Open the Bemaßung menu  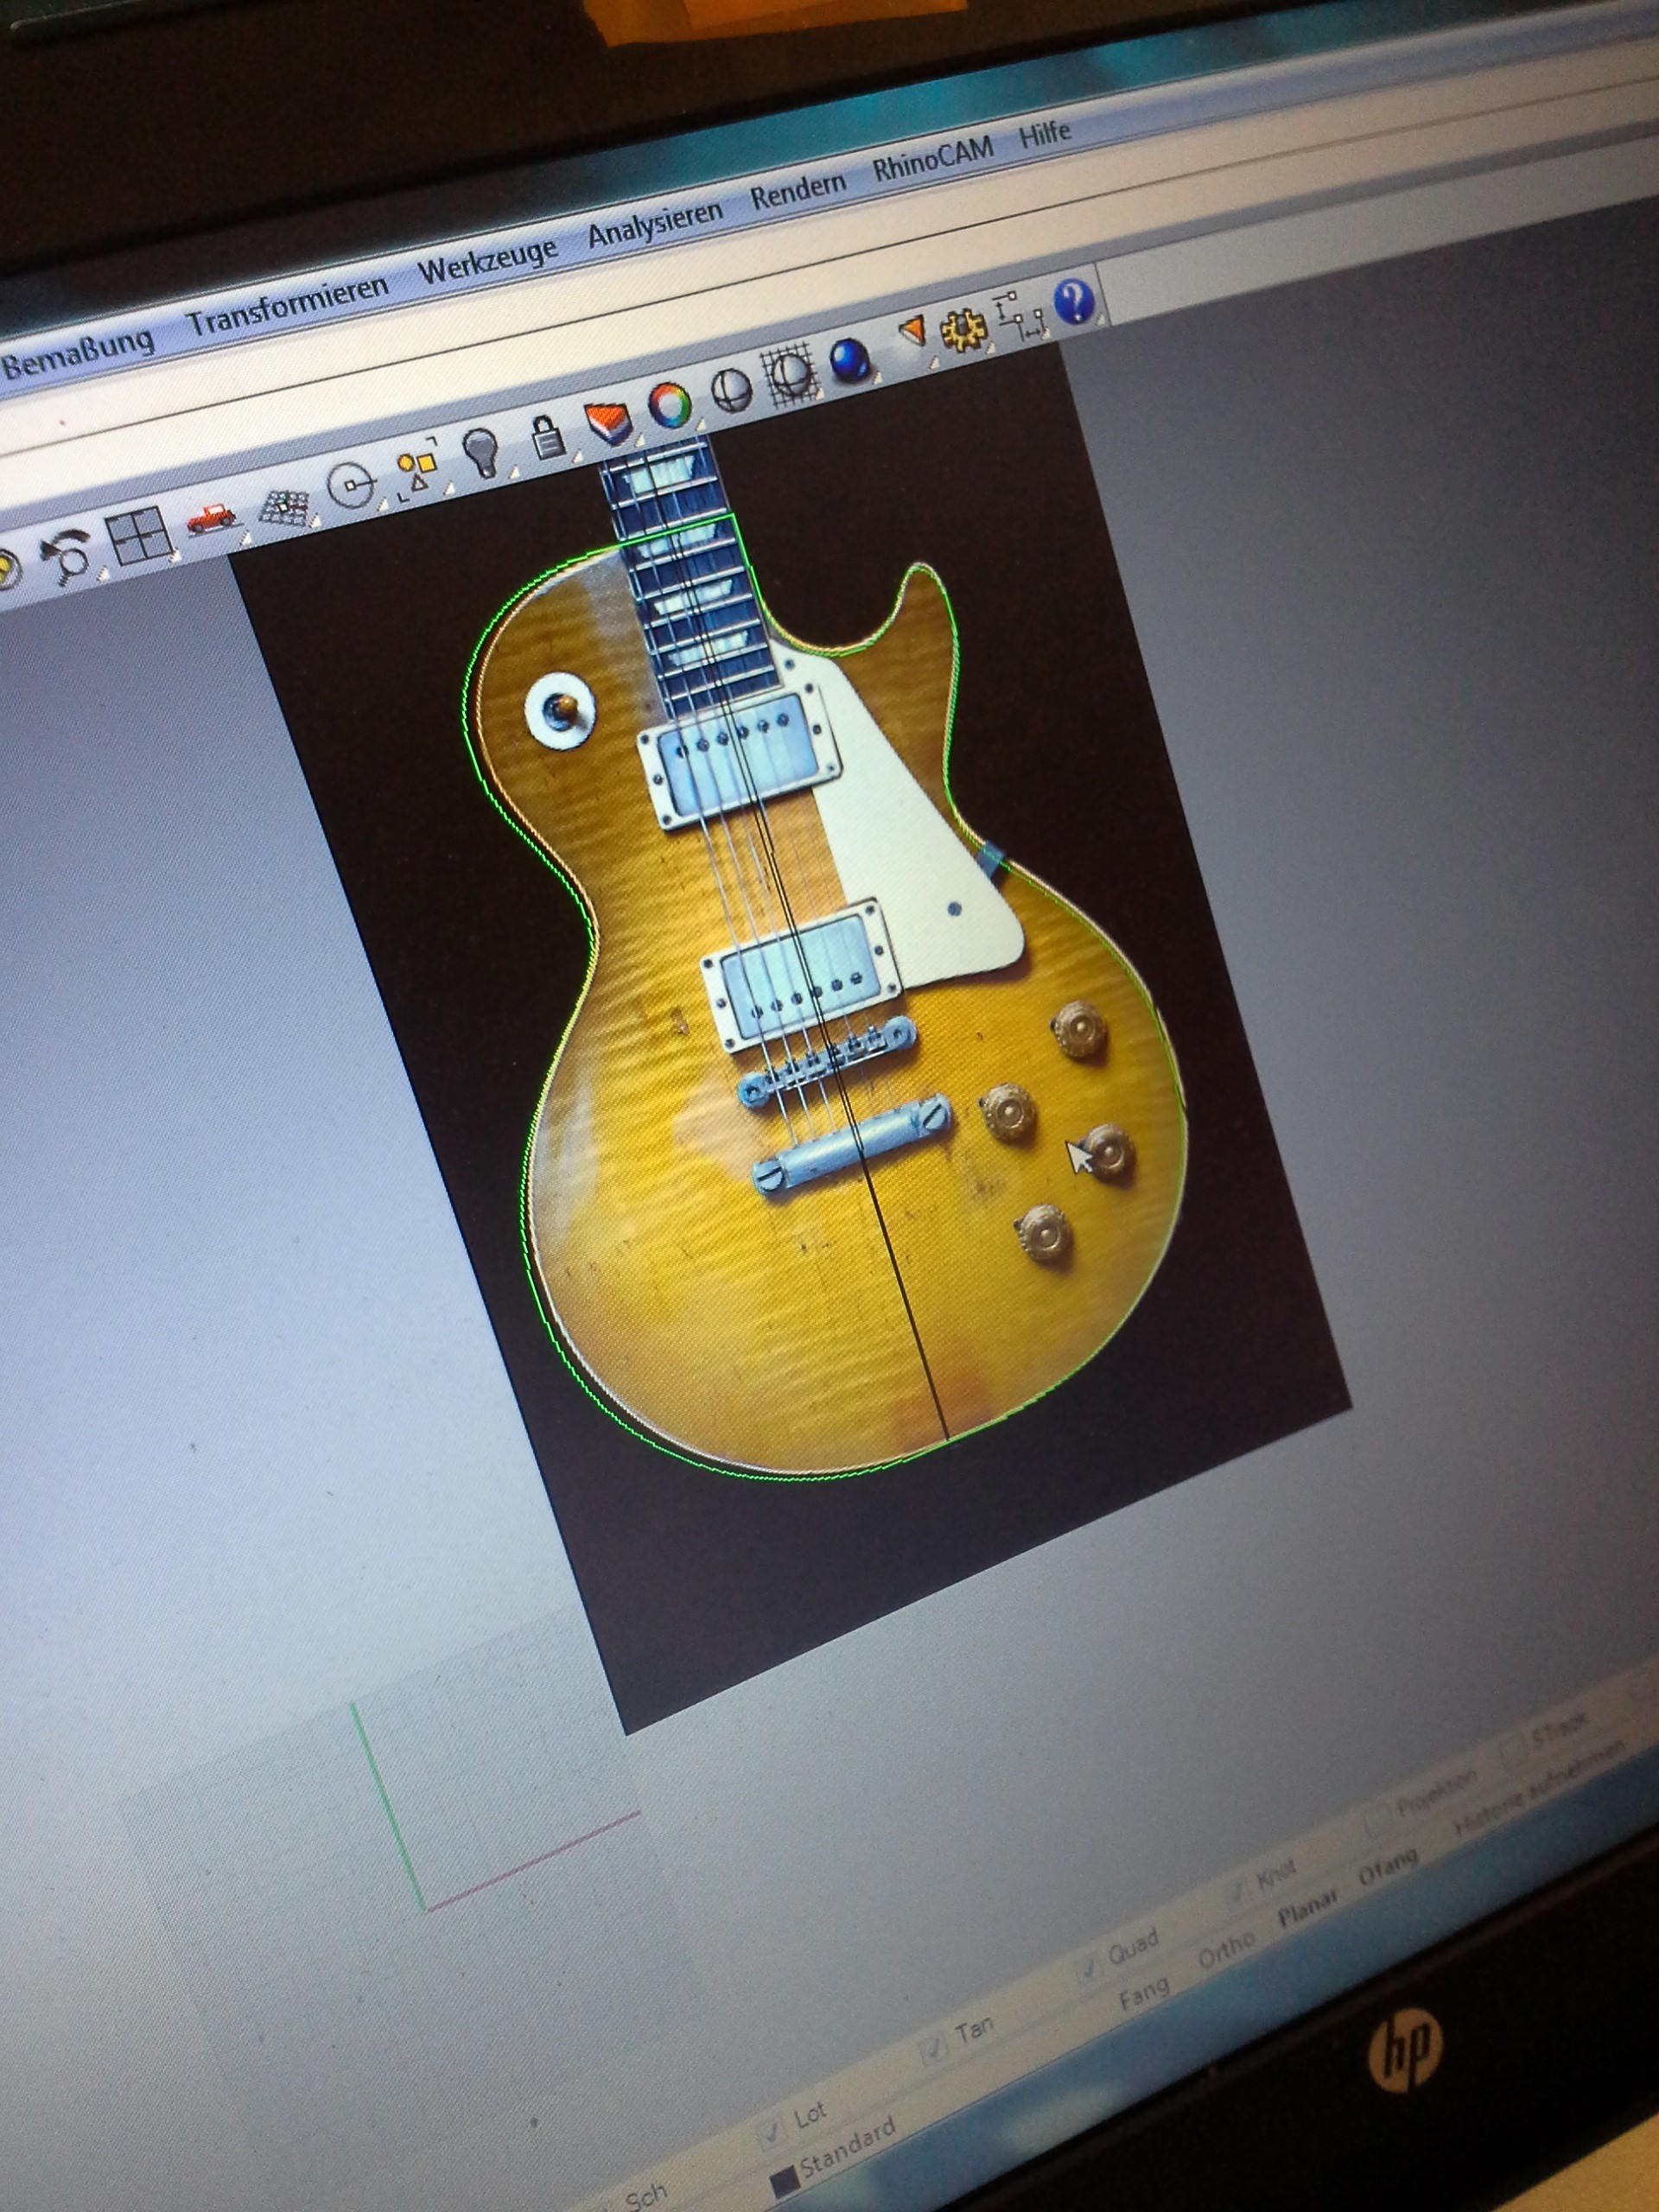(x=78, y=355)
